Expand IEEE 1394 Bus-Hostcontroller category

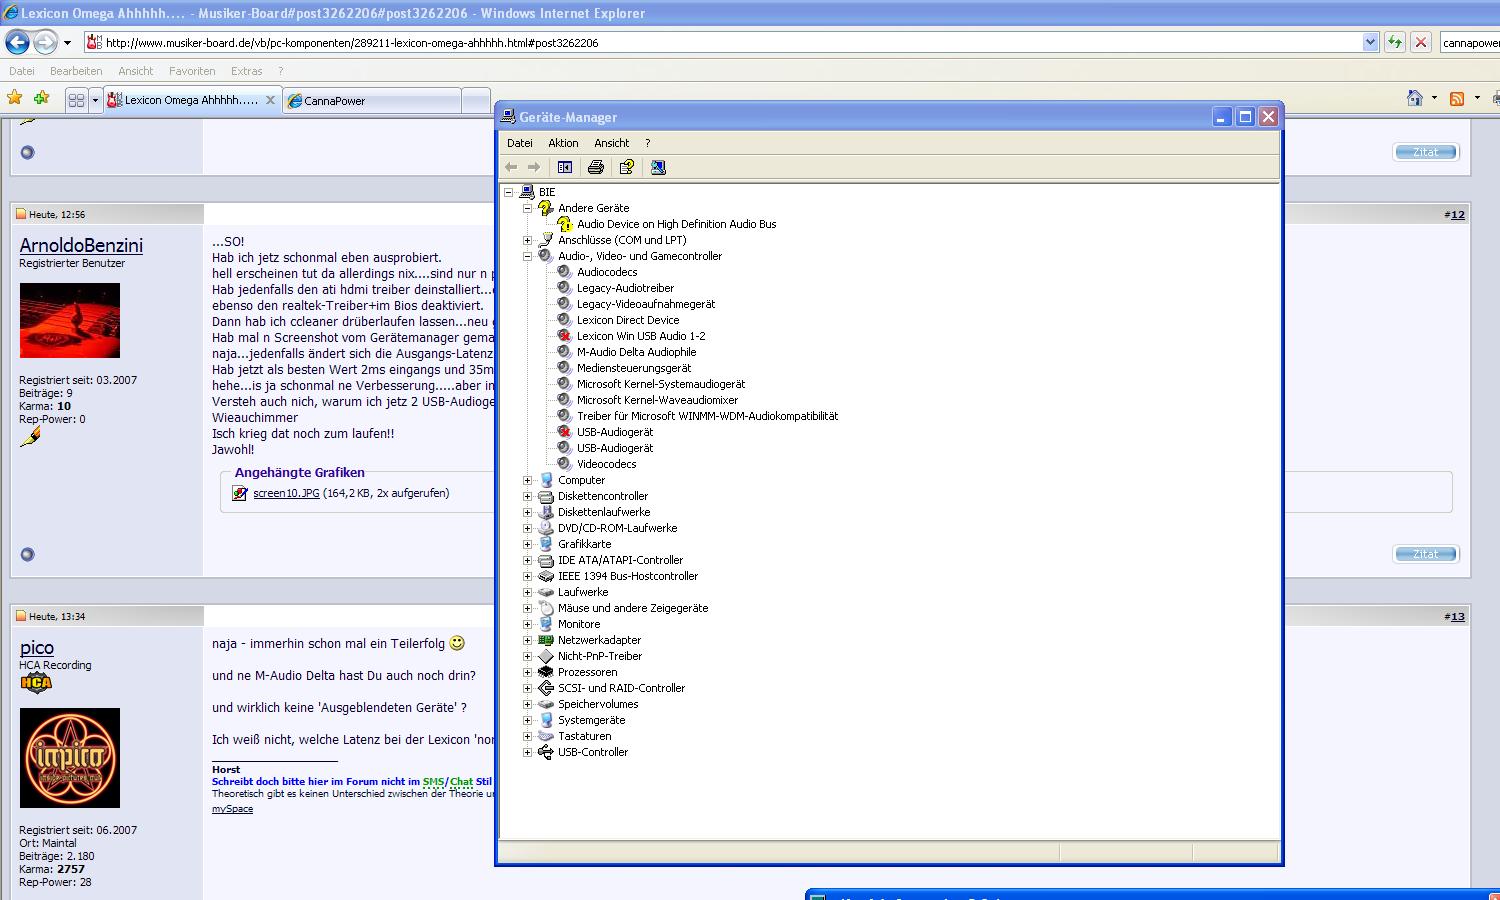tap(528, 576)
